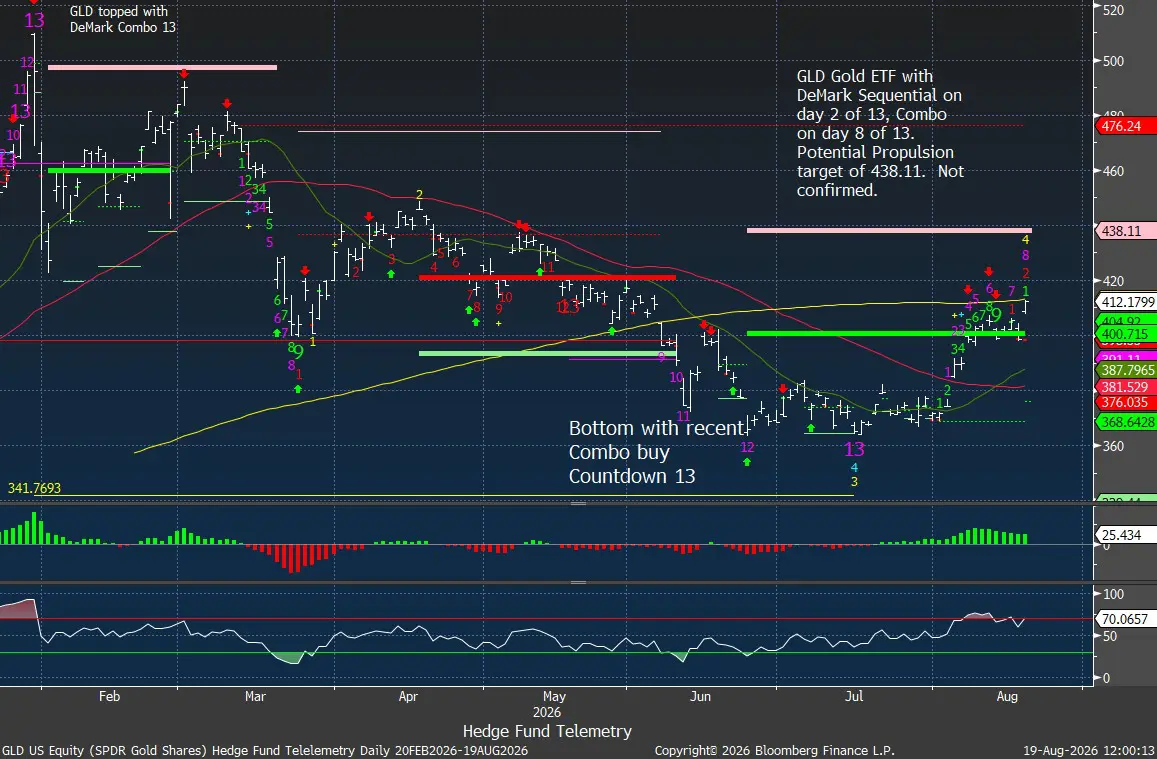This screenshot has width=1157, height=759.
Task: Select the thick pink line at the 438.11 level
Action: click(889, 230)
